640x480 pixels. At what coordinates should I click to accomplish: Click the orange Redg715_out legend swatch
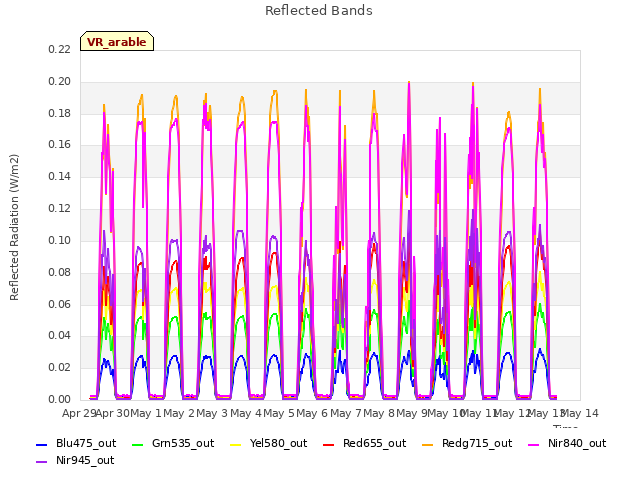(x=428, y=444)
